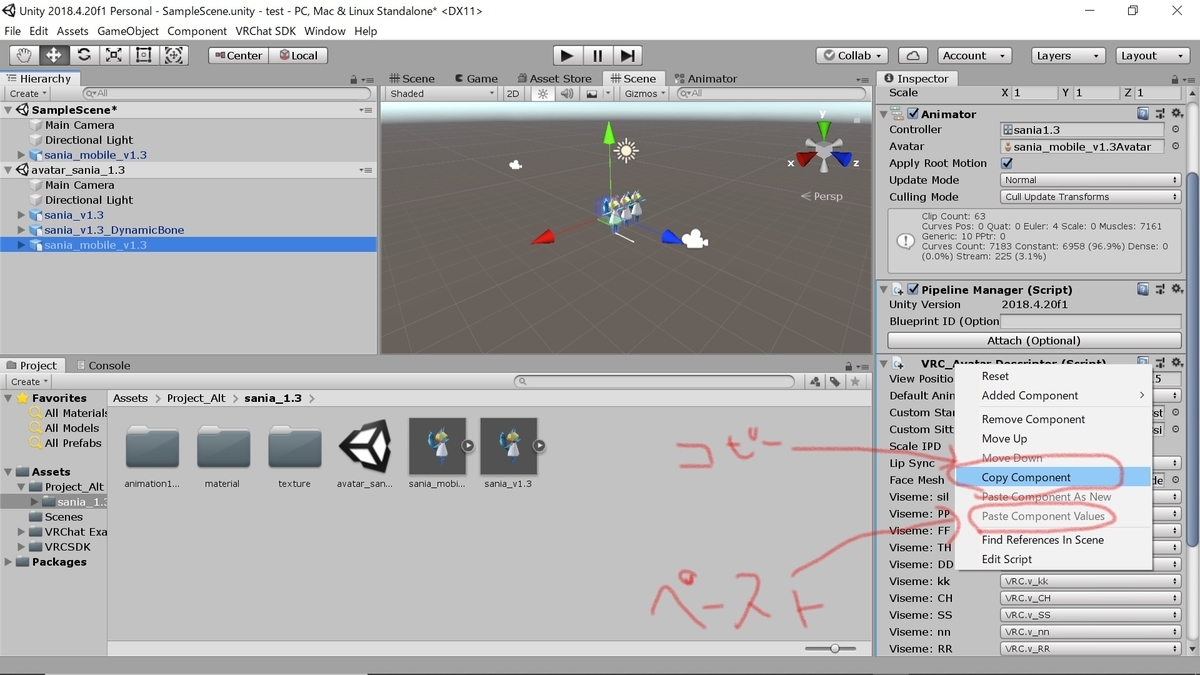Open the Gizmos dropdown
1200x675 pixels.
(x=644, y=93)
